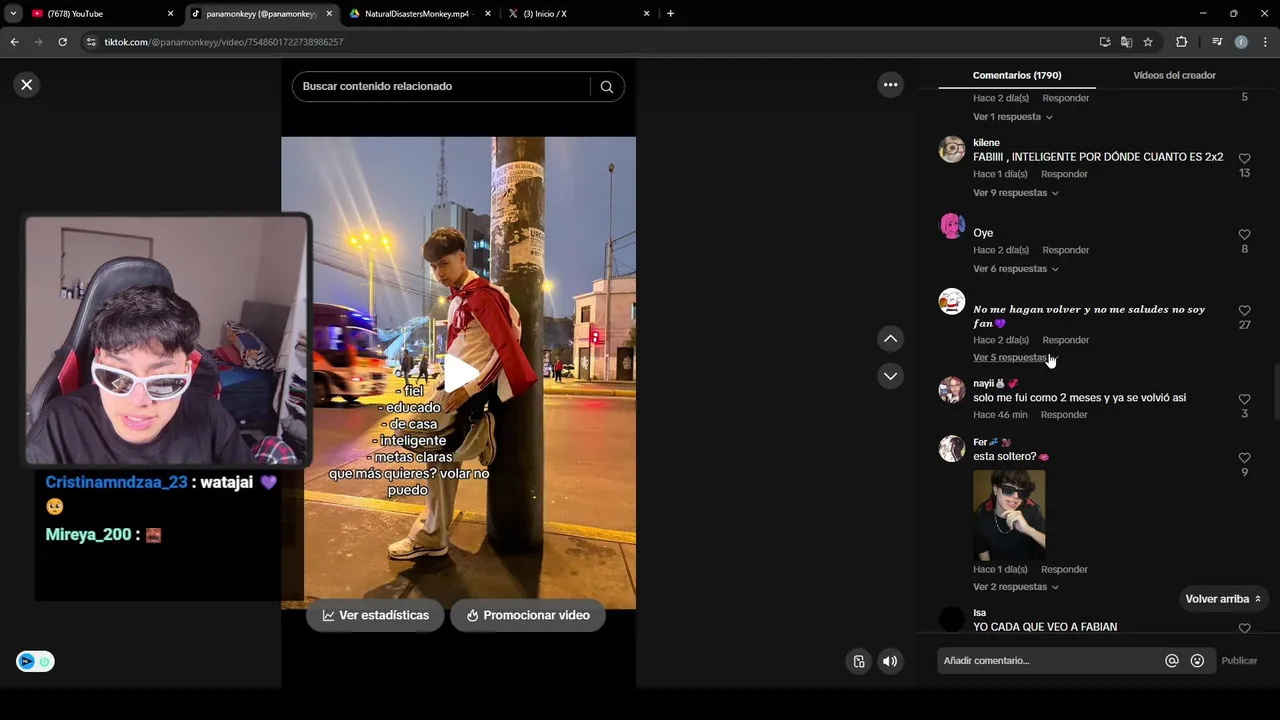Click 'Publicar' to post comment
The width and height of the screenshot is (1280, 720).
pyautogui.click(x=1239, y=661)
